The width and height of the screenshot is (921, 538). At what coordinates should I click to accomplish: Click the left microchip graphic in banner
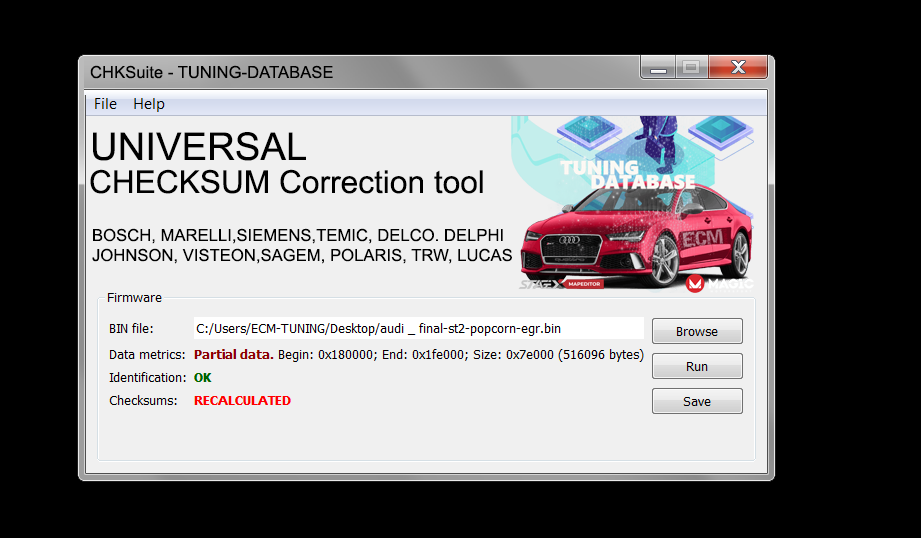coord(589,130)
